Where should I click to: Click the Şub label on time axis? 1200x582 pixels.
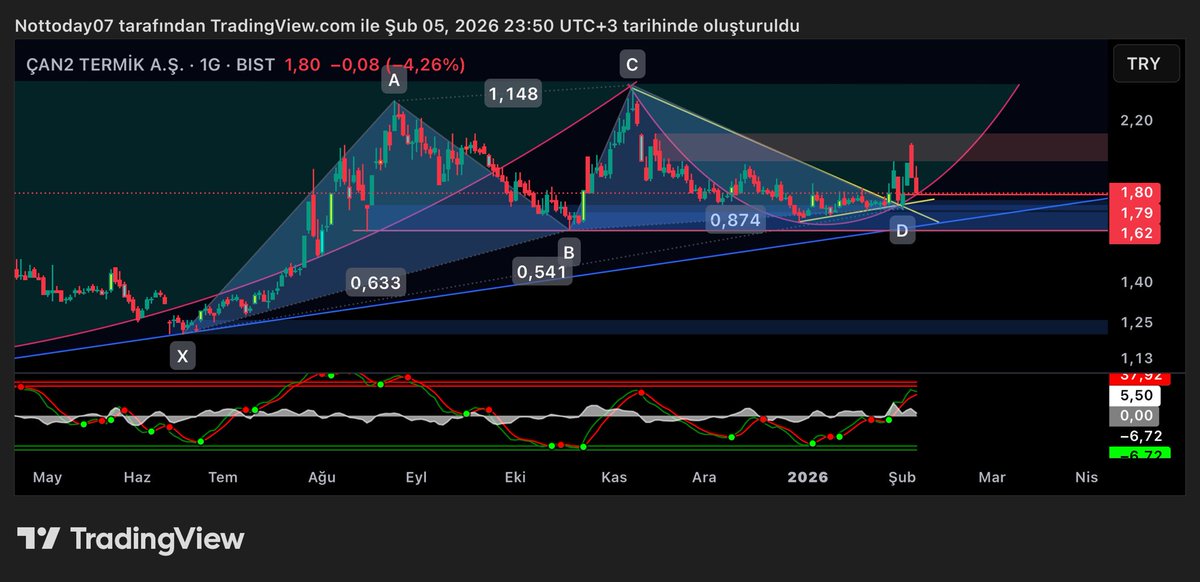903,478
